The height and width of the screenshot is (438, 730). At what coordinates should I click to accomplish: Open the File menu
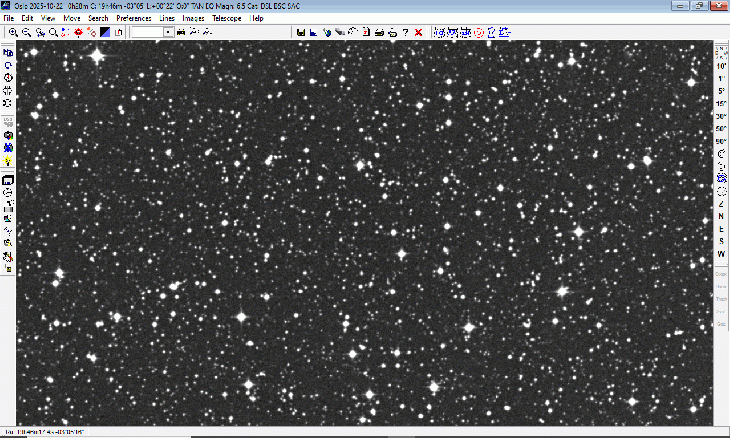[10, 18]
